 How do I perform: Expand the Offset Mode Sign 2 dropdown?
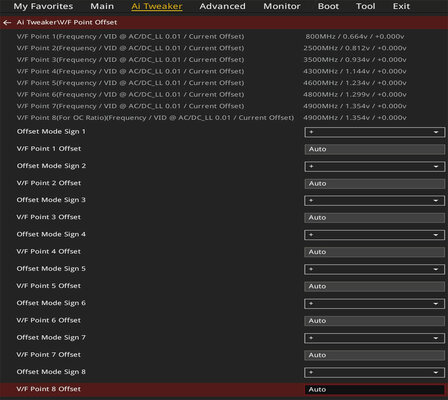click(374, 166)
